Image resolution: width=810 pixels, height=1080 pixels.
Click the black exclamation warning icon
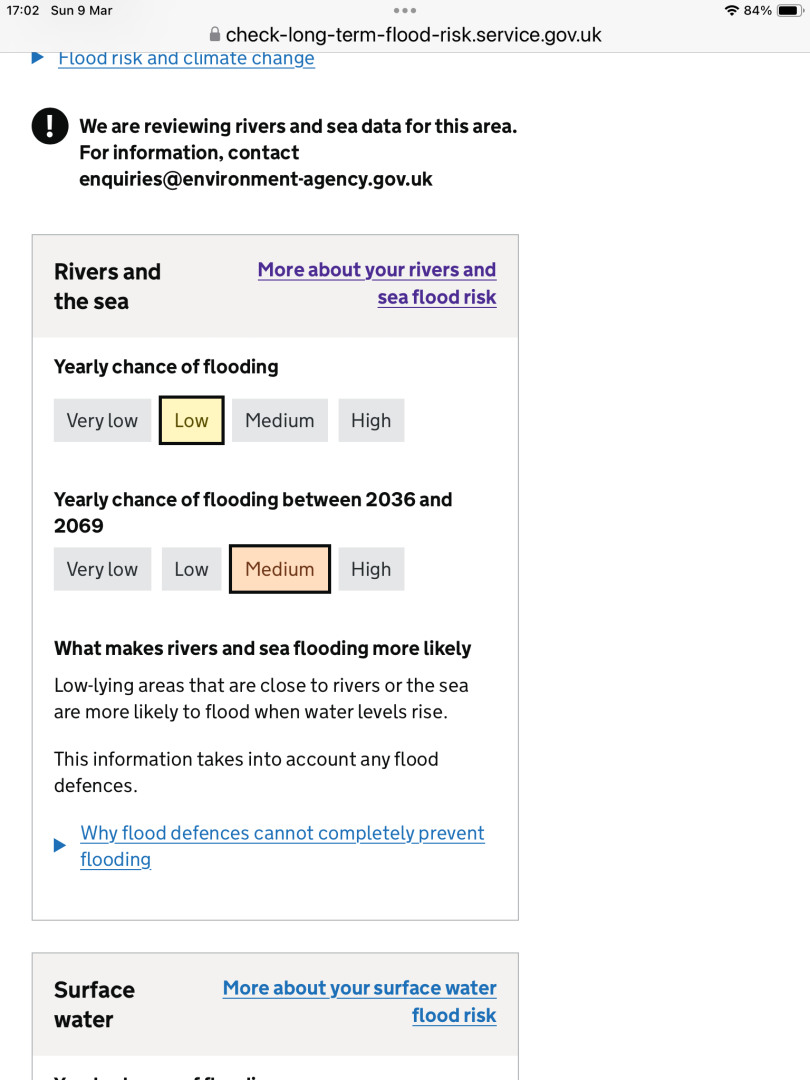click(x=49, y=126)
